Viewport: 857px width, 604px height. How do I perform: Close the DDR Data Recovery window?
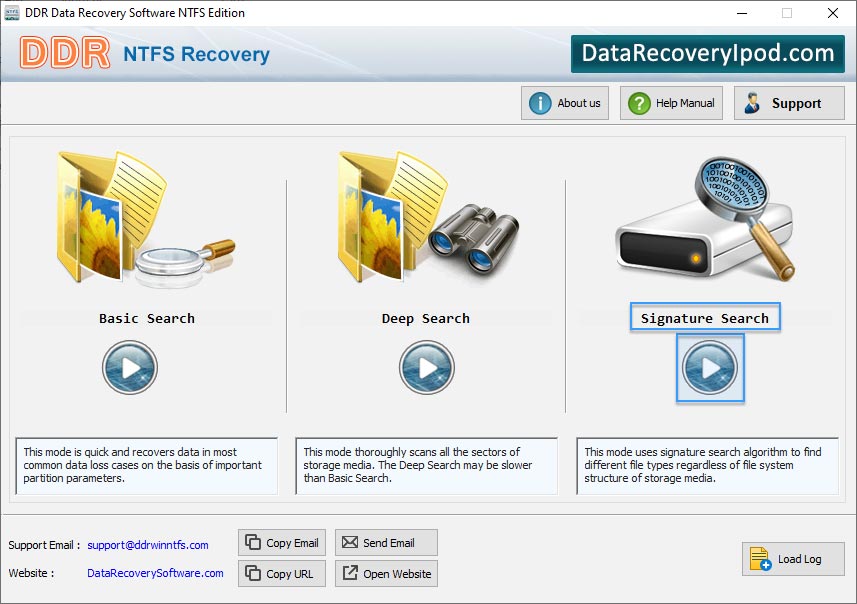click(832, 13)
